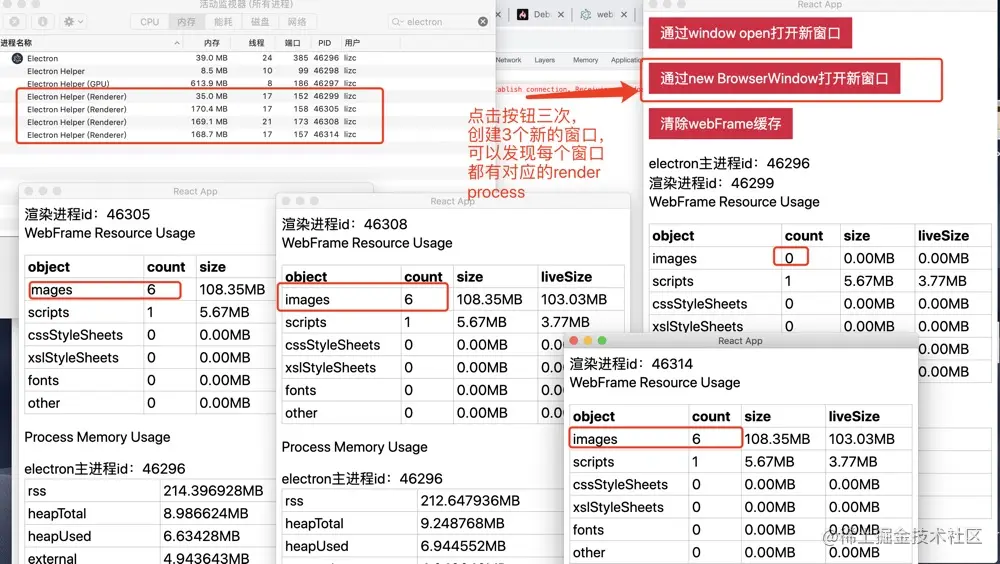The height and width of the screenshot is (564, 1000).
Task: Click the electron search input field
Action: pyautogui.click(x=440, y=22)
